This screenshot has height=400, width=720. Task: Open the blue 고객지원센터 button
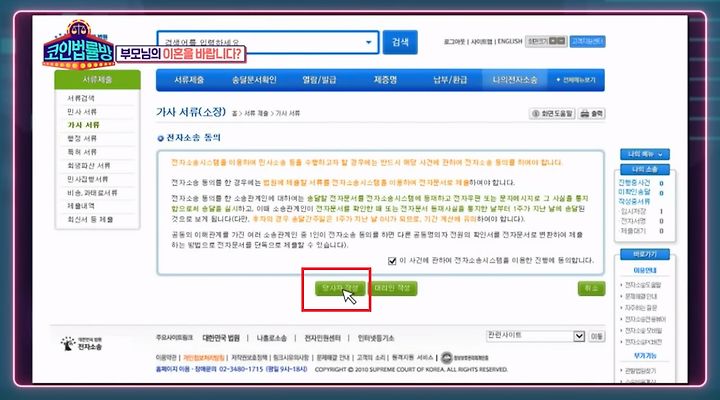pyautogui.click(x=587, y=41)
